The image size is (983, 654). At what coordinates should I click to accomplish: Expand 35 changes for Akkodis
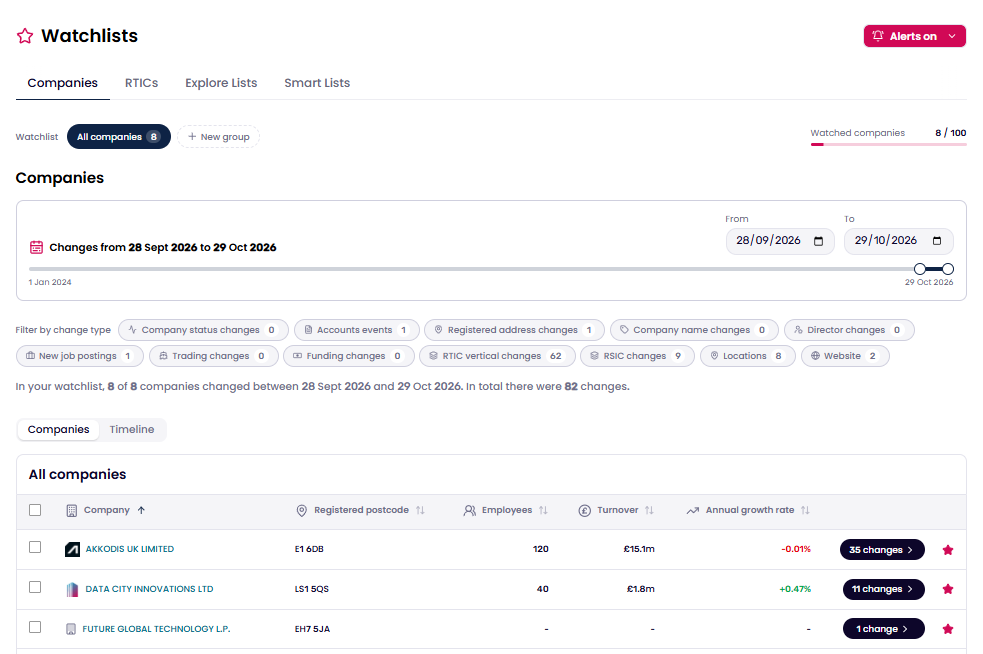(x=882, y=550)
